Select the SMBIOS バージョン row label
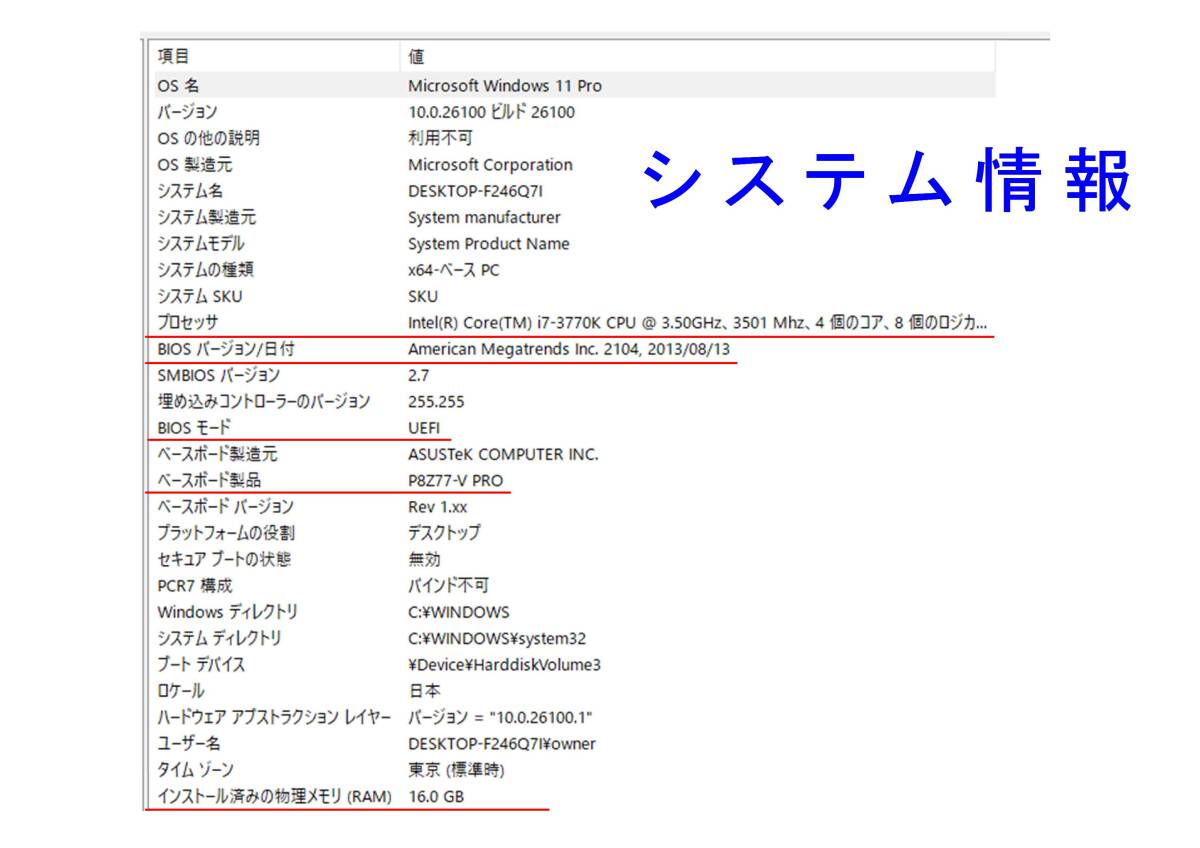This screenshot has width=1200, height=848. 218,376
